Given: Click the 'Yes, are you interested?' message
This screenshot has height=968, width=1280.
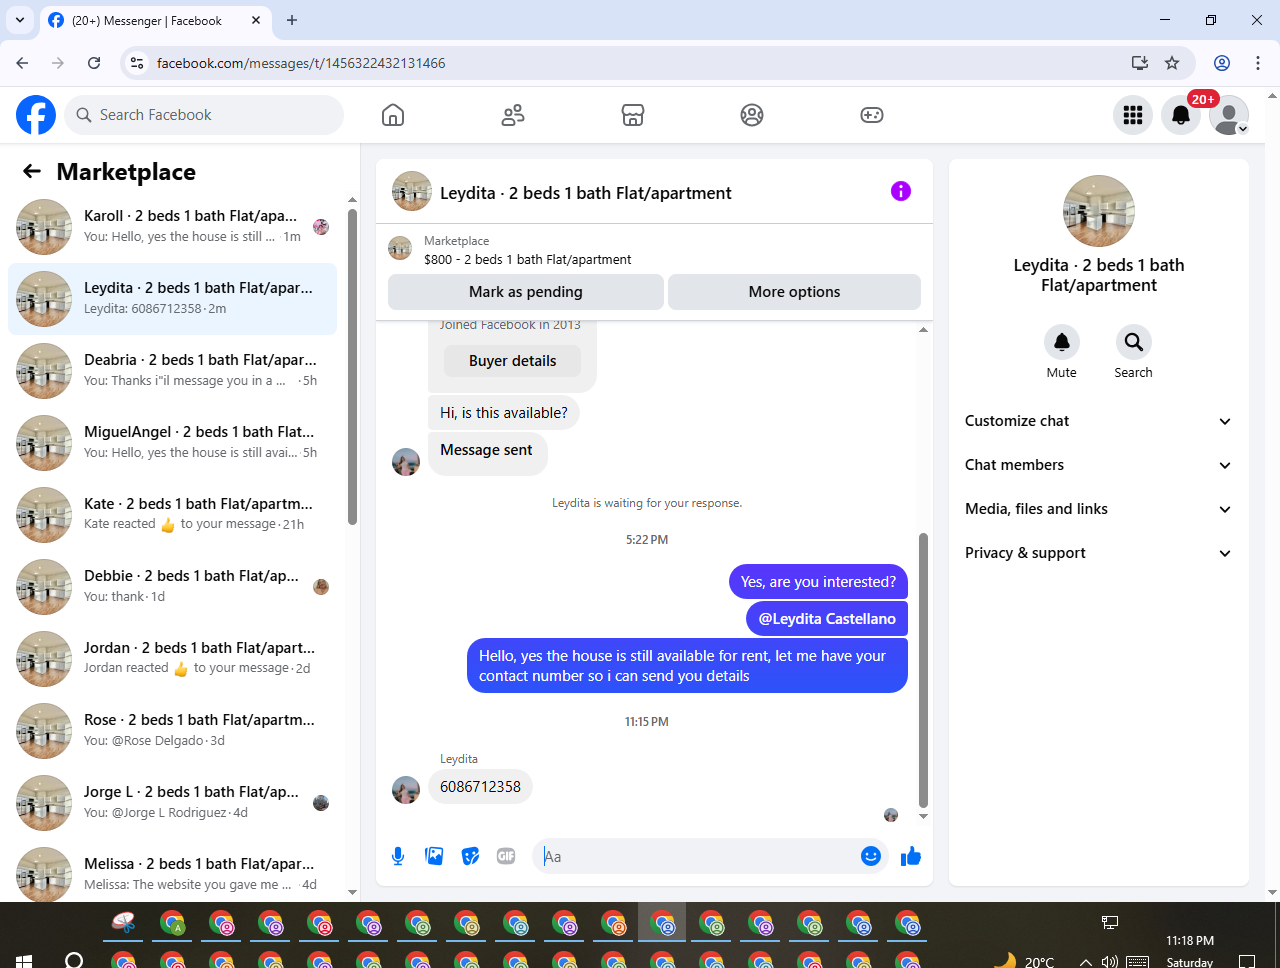Looking at the screenshot, I should coord(818,582).
